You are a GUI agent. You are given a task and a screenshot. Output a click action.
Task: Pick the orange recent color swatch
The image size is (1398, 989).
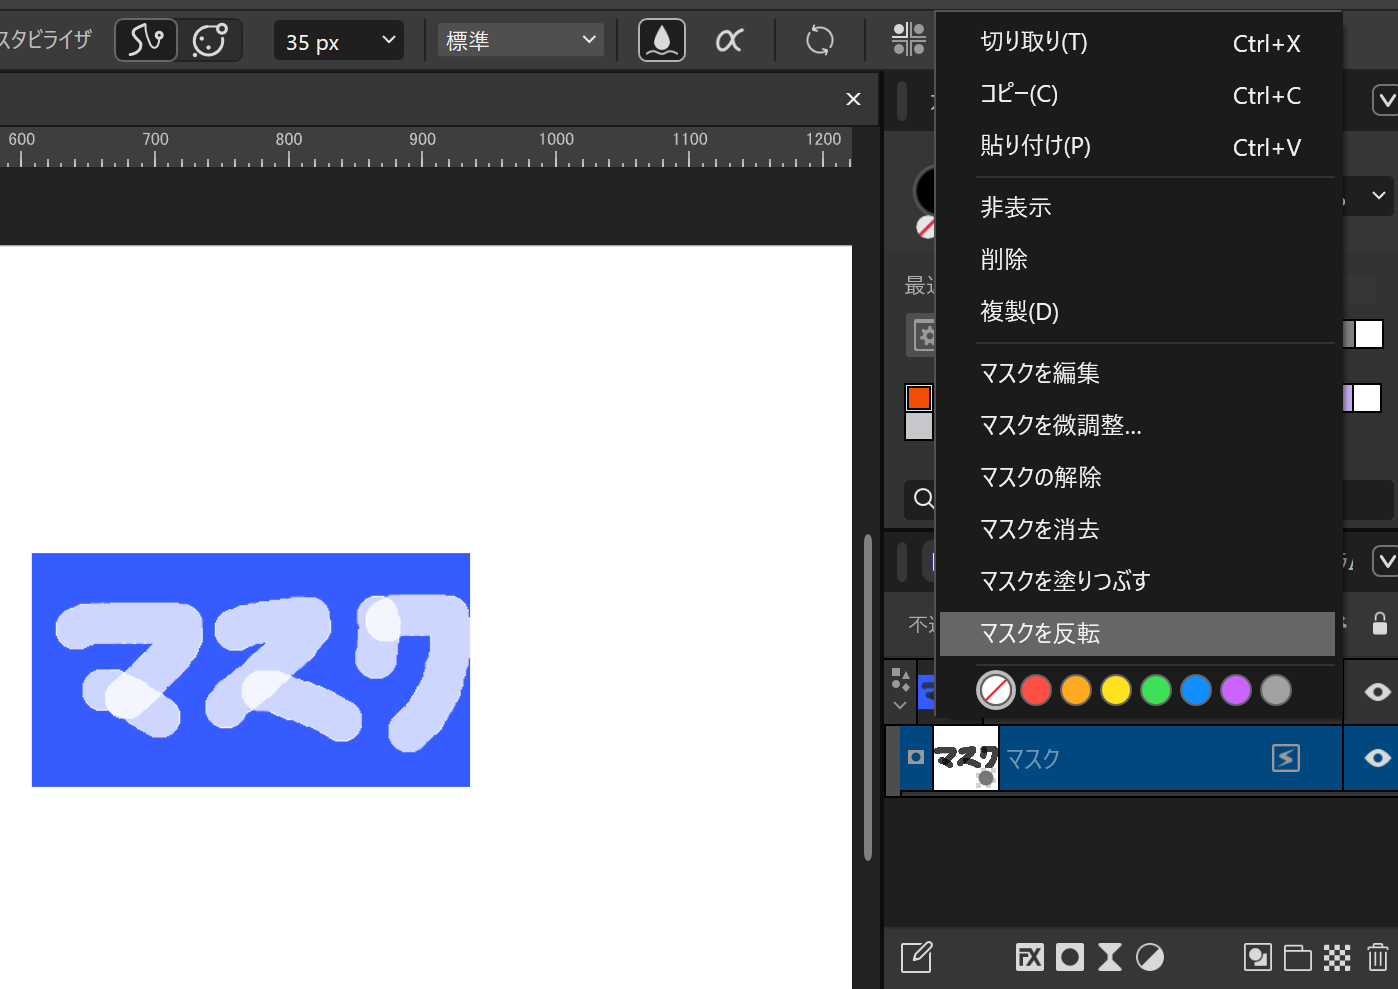click(x=919, y=398)
